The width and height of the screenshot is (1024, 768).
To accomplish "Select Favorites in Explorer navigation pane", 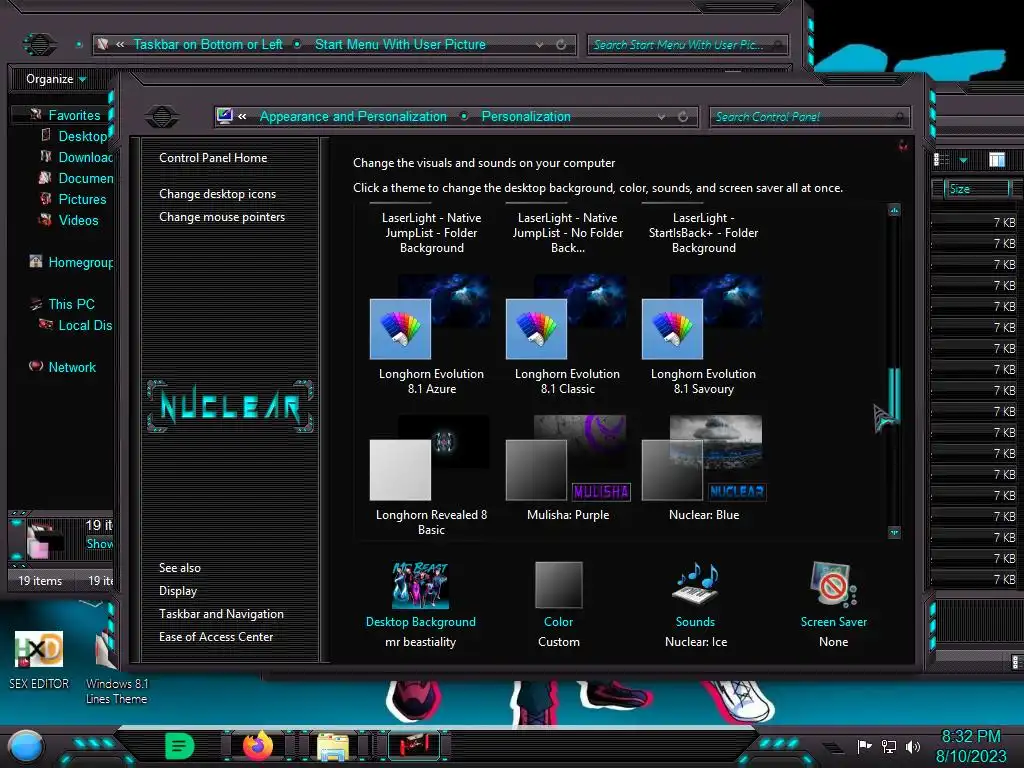I will click(x=74, y=115).
